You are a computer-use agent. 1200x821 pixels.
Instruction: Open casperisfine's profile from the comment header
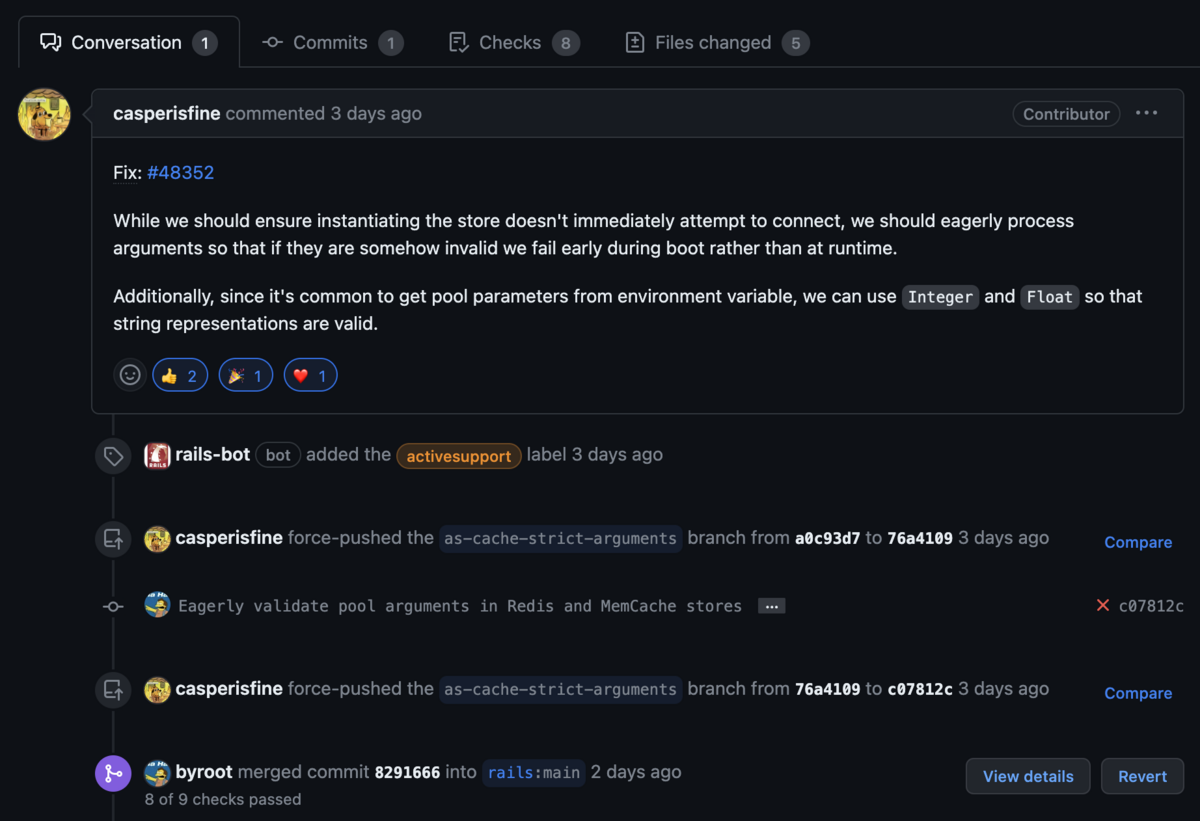pyautogui.click(x=167, y=113)
